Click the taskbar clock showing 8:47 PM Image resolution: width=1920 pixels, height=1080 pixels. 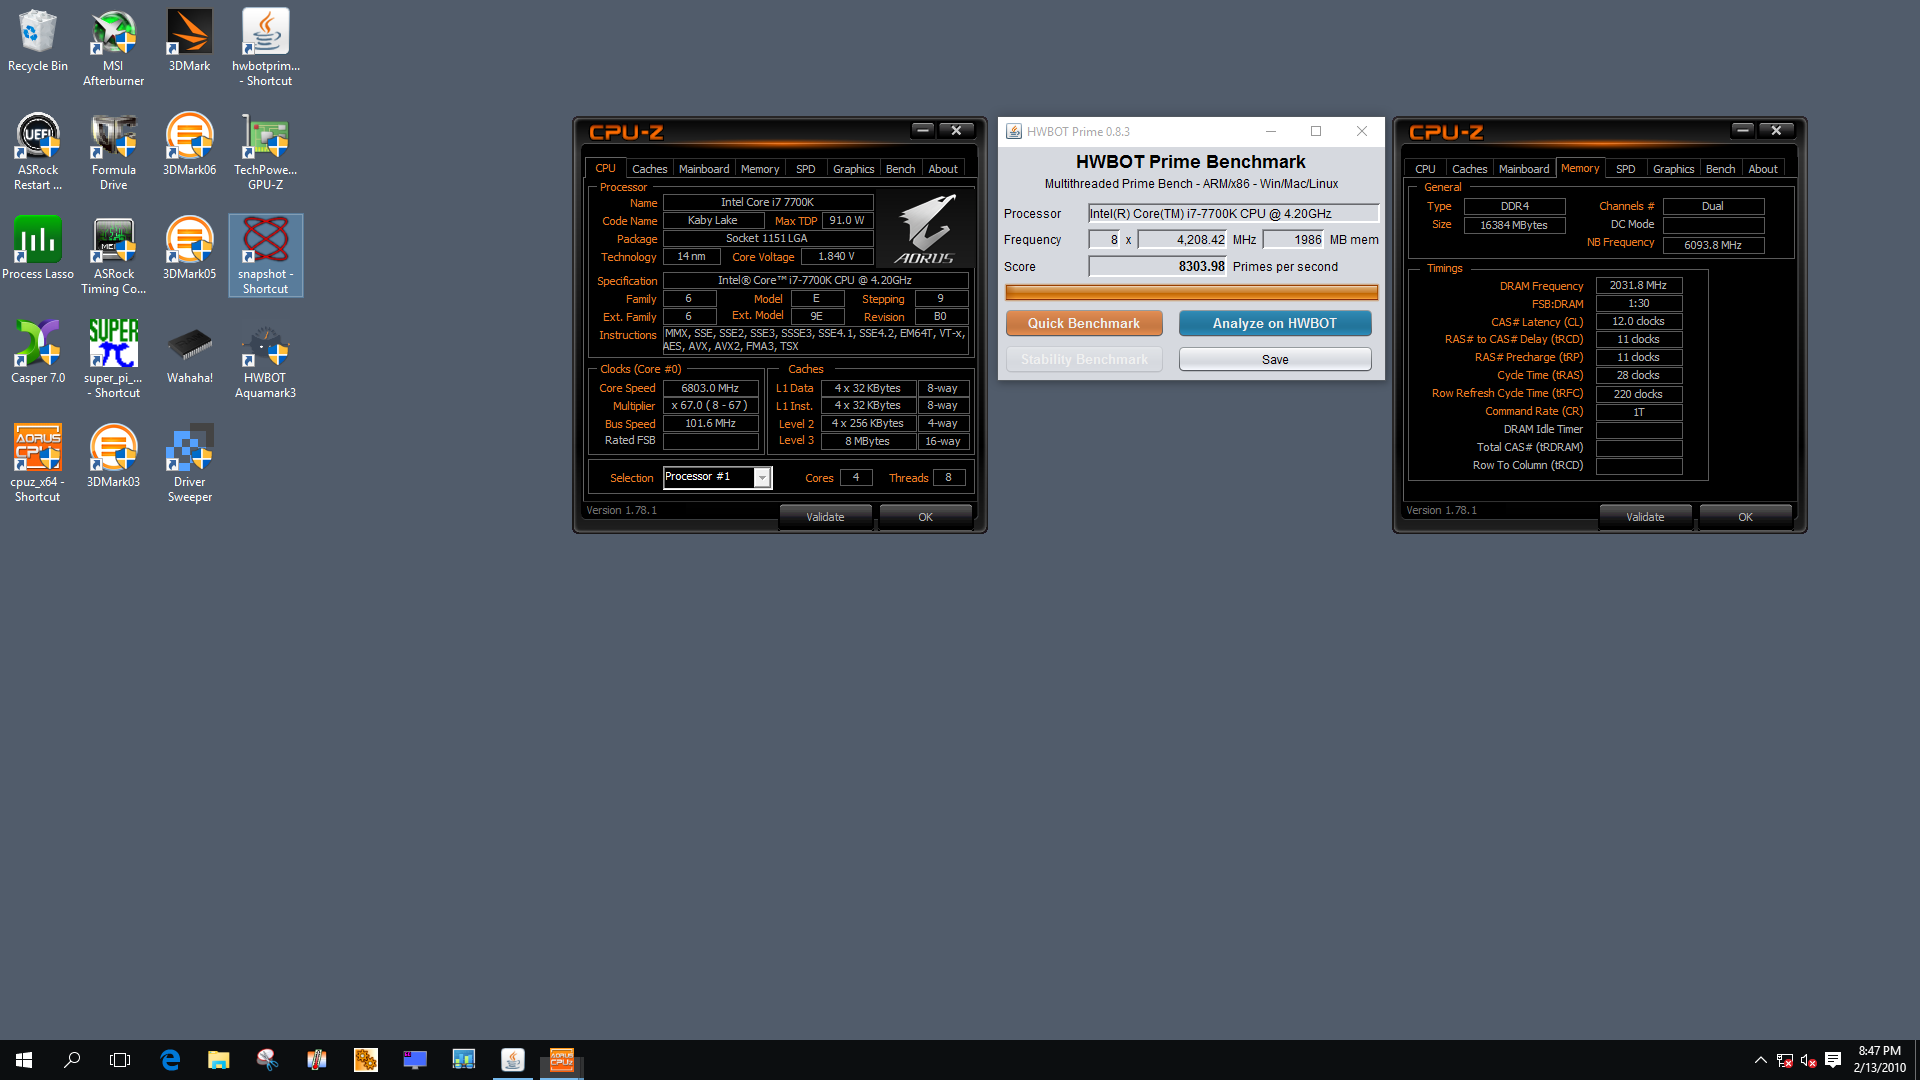1879,1060
